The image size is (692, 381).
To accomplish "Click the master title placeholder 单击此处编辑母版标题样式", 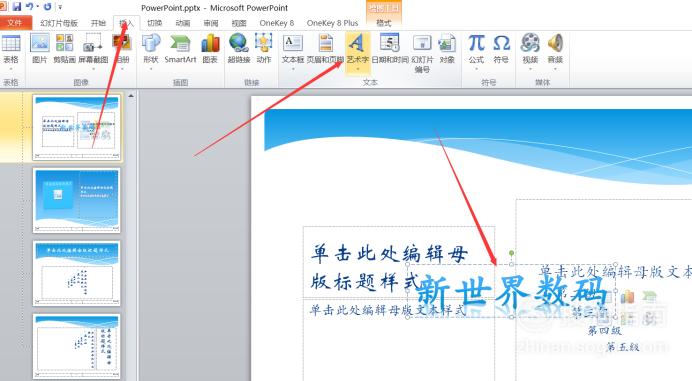I will 389,267.
